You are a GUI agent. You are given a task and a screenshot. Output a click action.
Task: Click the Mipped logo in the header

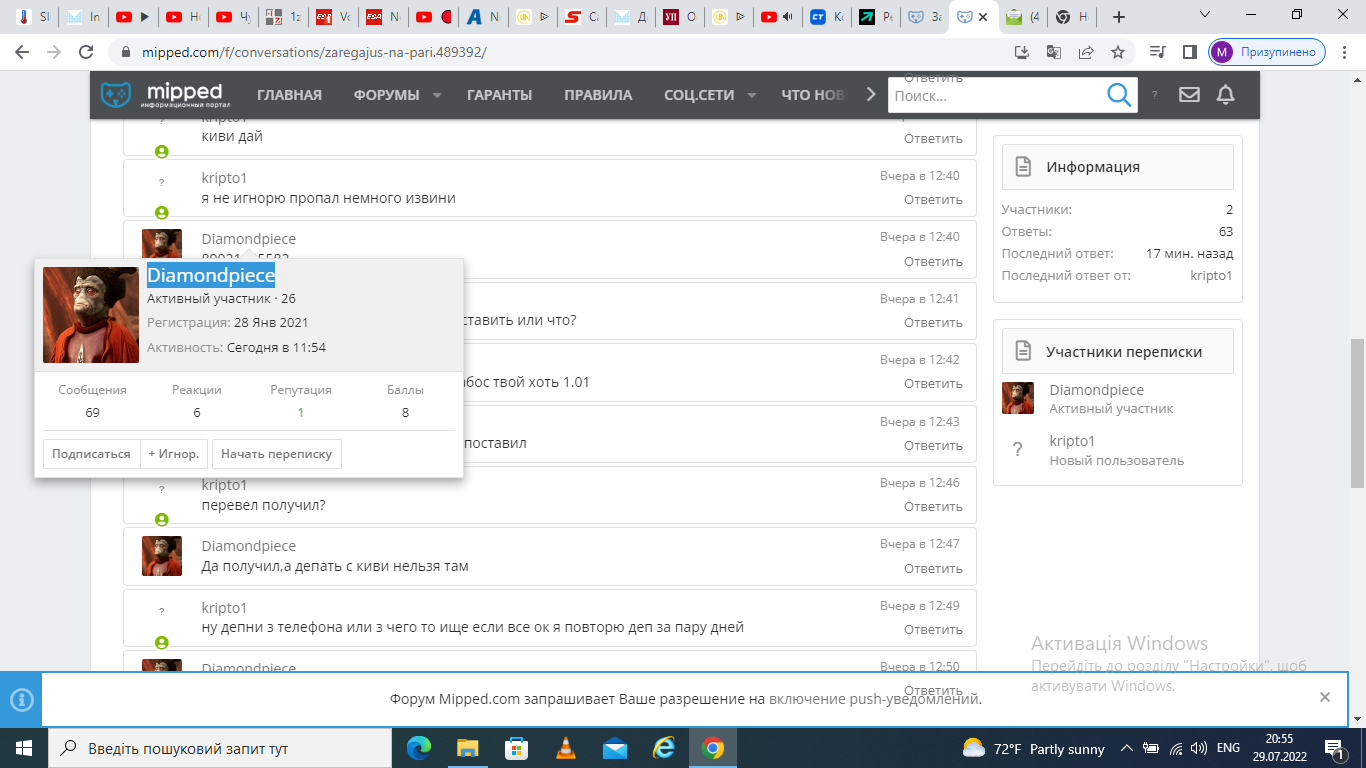point(166,95)
